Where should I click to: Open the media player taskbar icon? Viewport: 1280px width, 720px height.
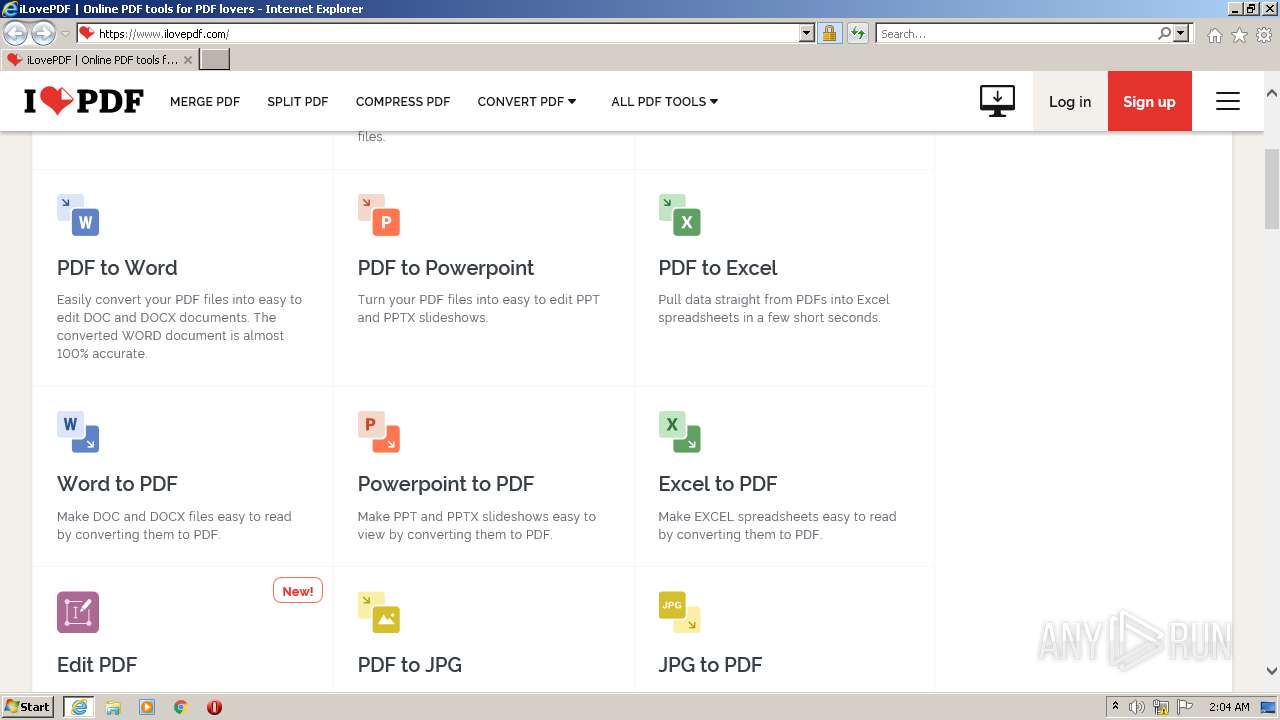coord(147,707)
